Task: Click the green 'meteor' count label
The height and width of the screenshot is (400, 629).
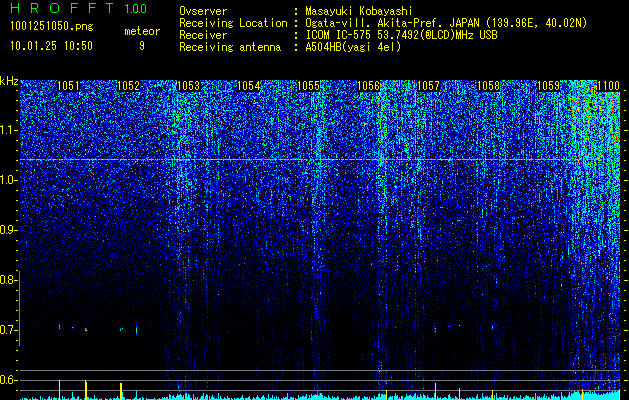Action: tap(142, 31)
